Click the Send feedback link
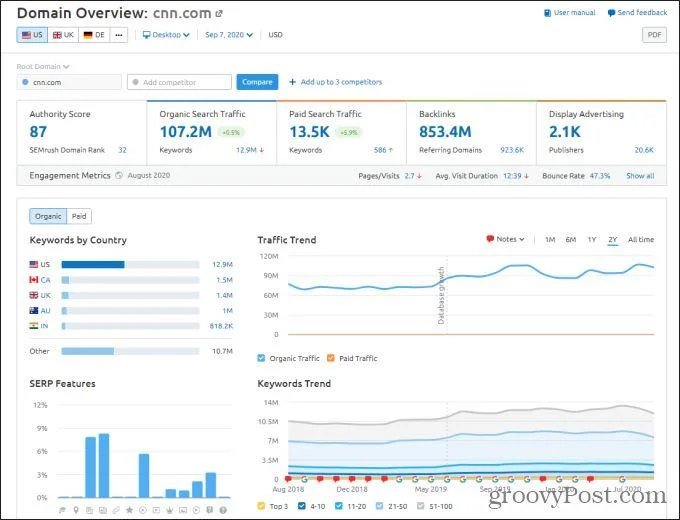The image size is (680, 520). [638, 13]
